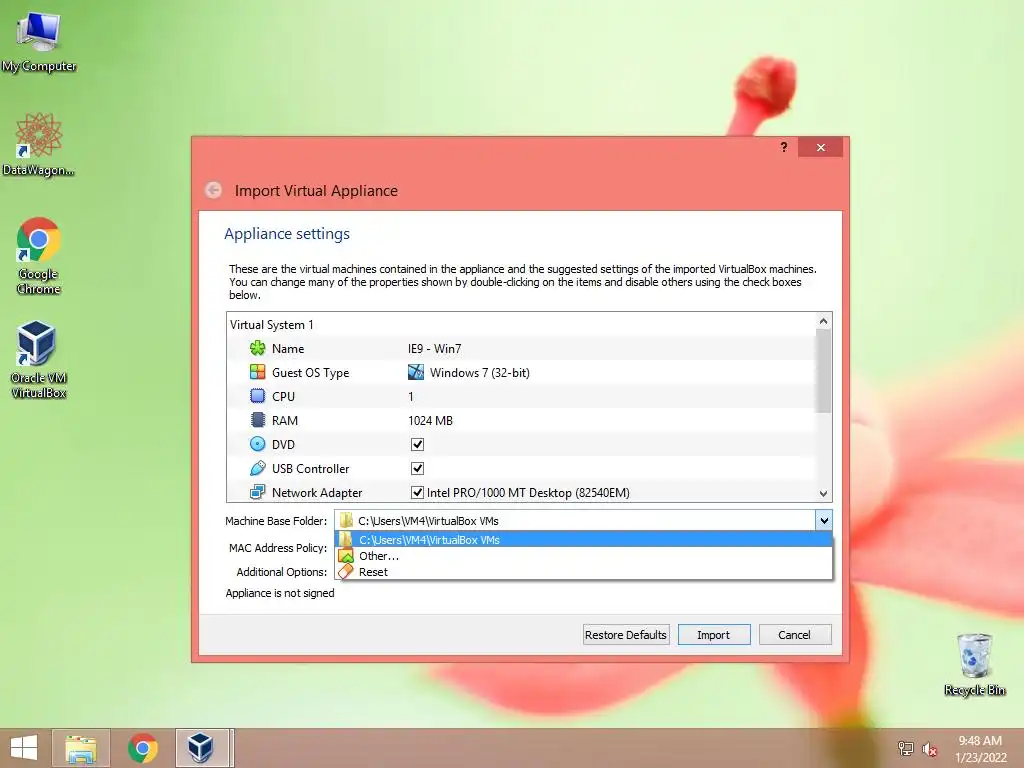
Task: Click the Other… folder icon in dropdown
Action: point(346,556)
